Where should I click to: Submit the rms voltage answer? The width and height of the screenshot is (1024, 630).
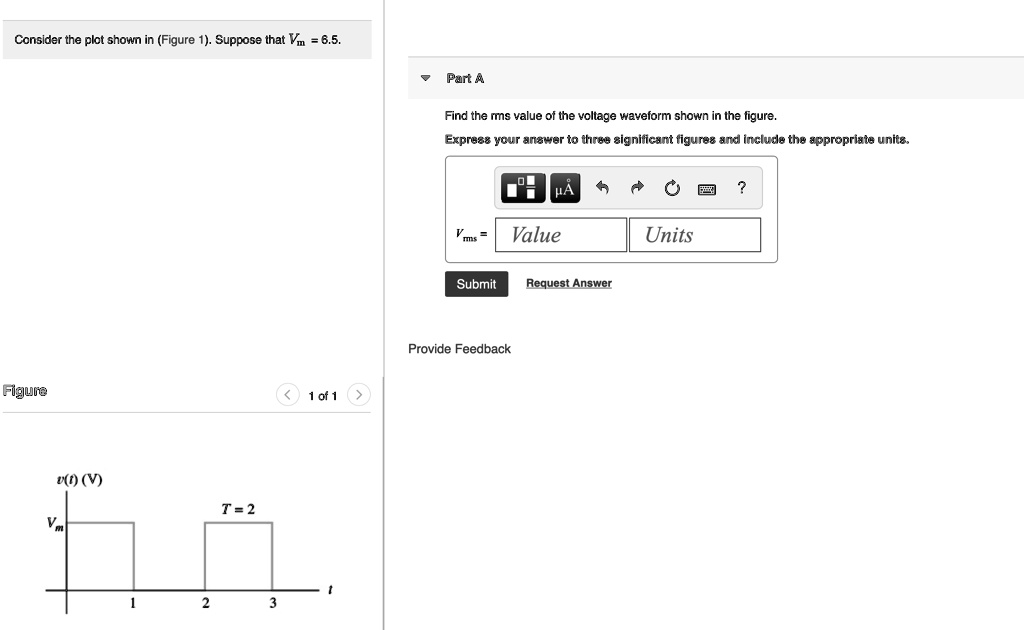(x=476, y=284)
